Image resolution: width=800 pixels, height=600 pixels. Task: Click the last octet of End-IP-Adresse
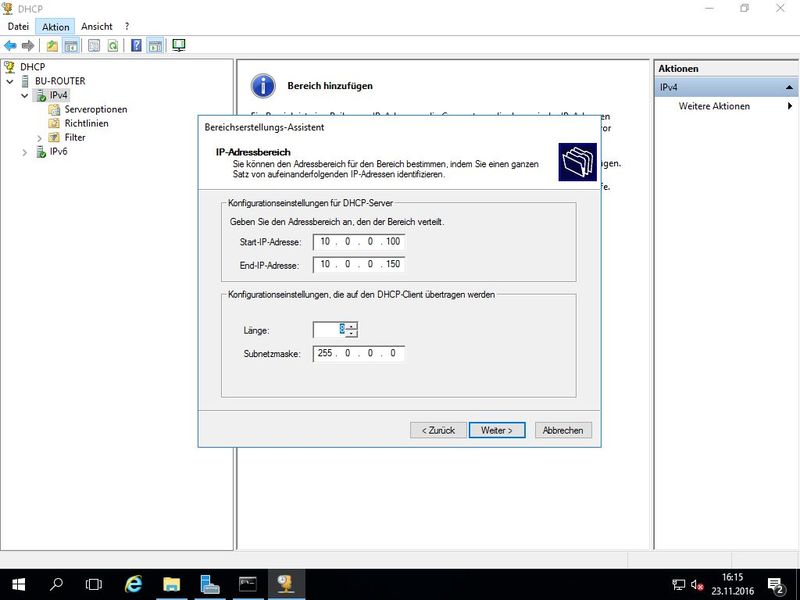point(392,264)
